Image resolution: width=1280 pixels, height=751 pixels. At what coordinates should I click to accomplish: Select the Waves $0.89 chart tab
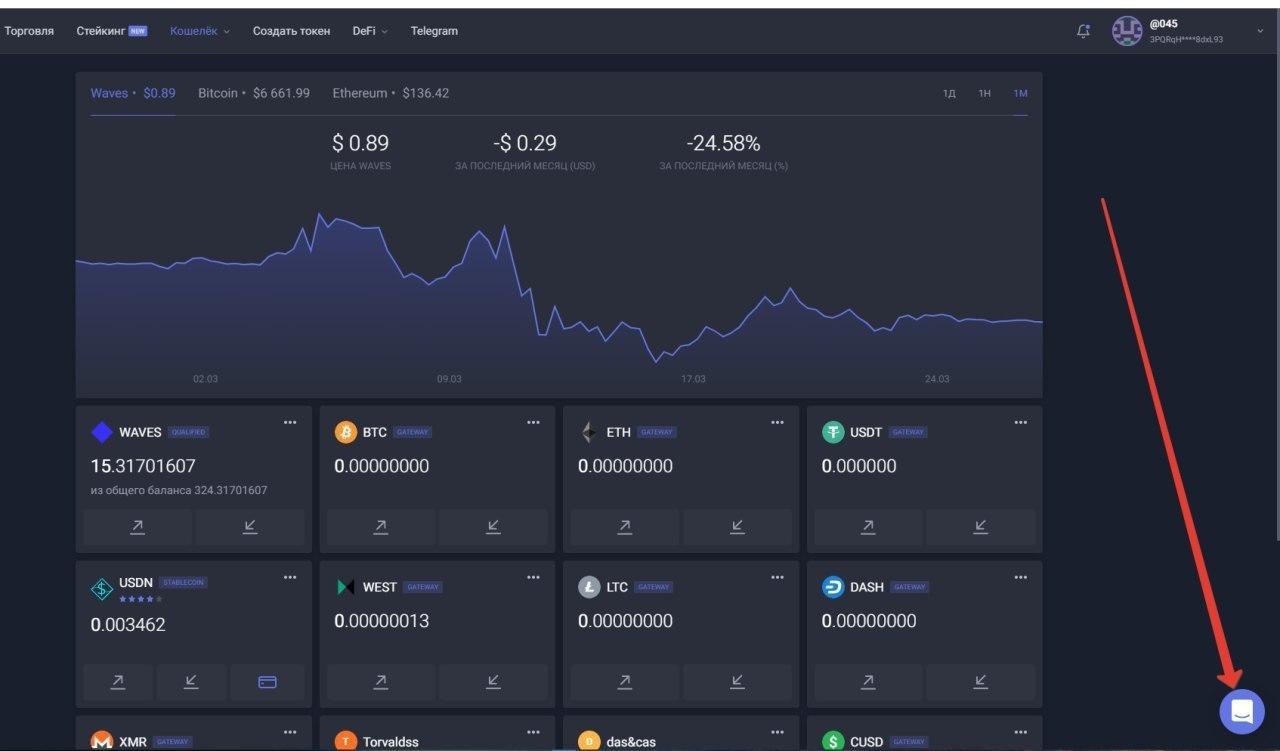(133, 93)
